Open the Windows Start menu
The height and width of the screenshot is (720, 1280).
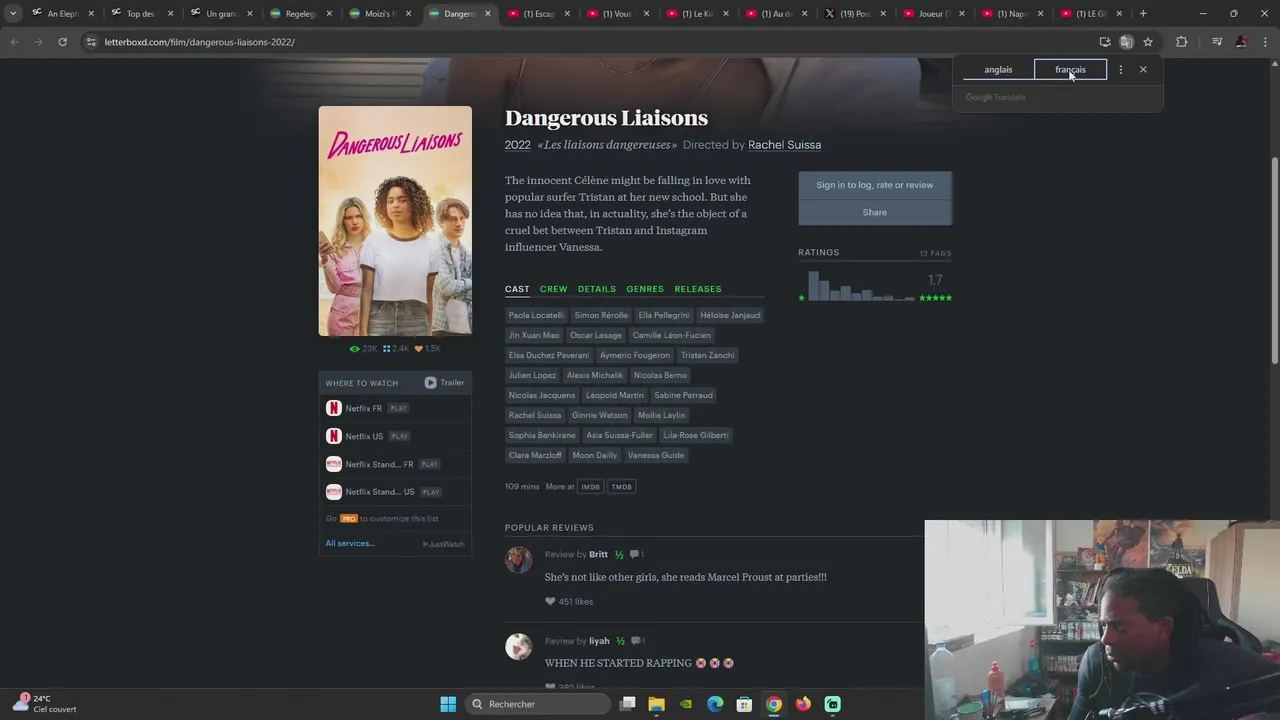tap(448, 704)
